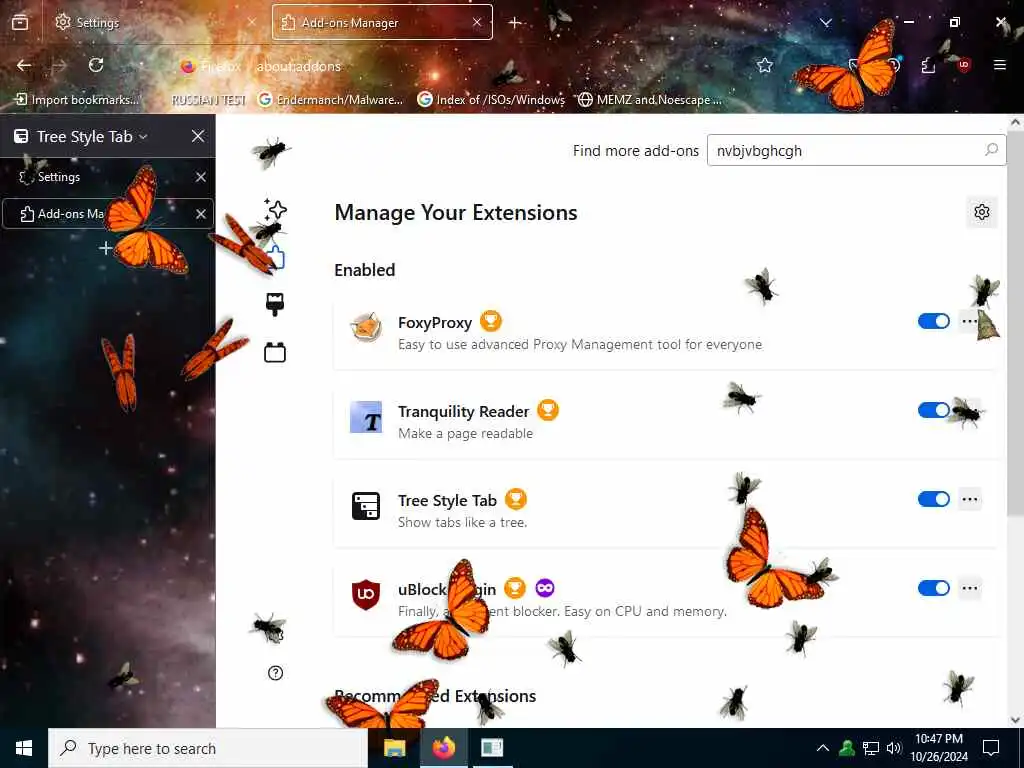1024x768 pixels.
Task: Open a new tab with plus button
Action: (x=515, y=23)
